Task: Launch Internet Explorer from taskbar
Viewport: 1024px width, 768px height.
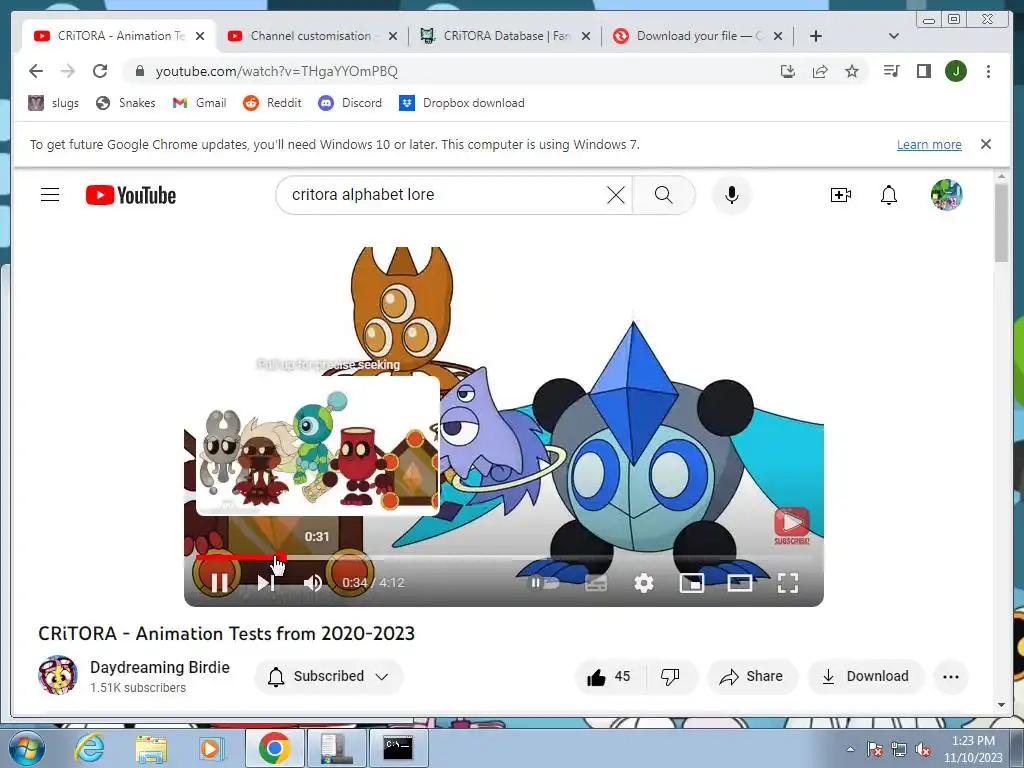Action: (89, 748)
